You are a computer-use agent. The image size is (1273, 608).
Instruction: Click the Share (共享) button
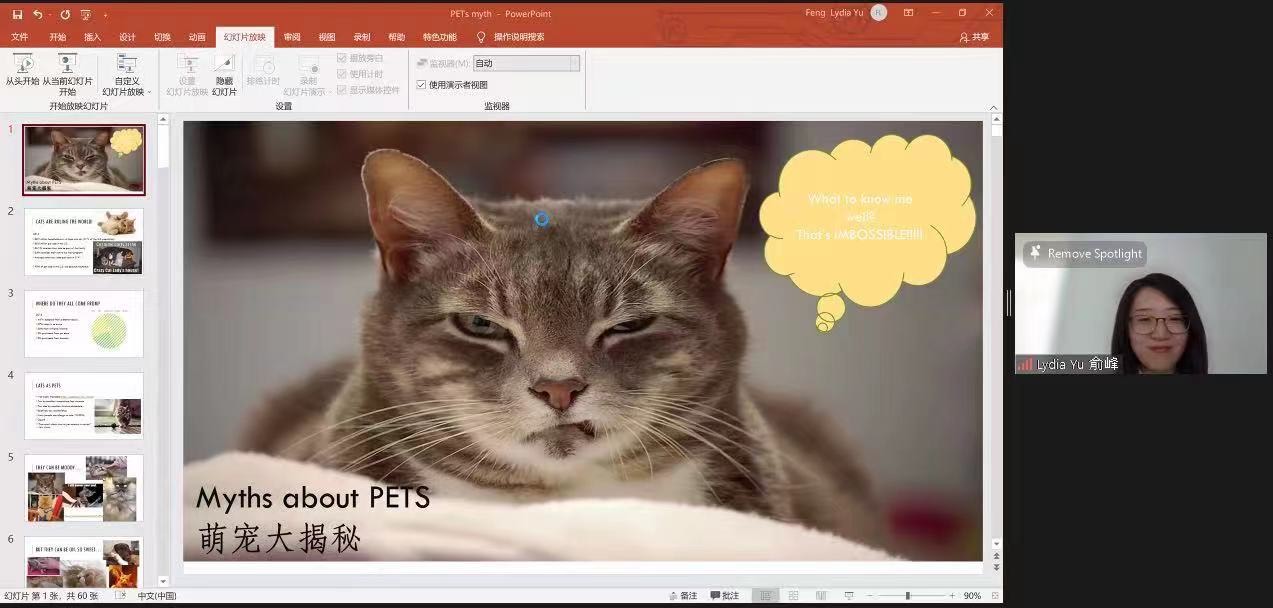tap(974, 37)
